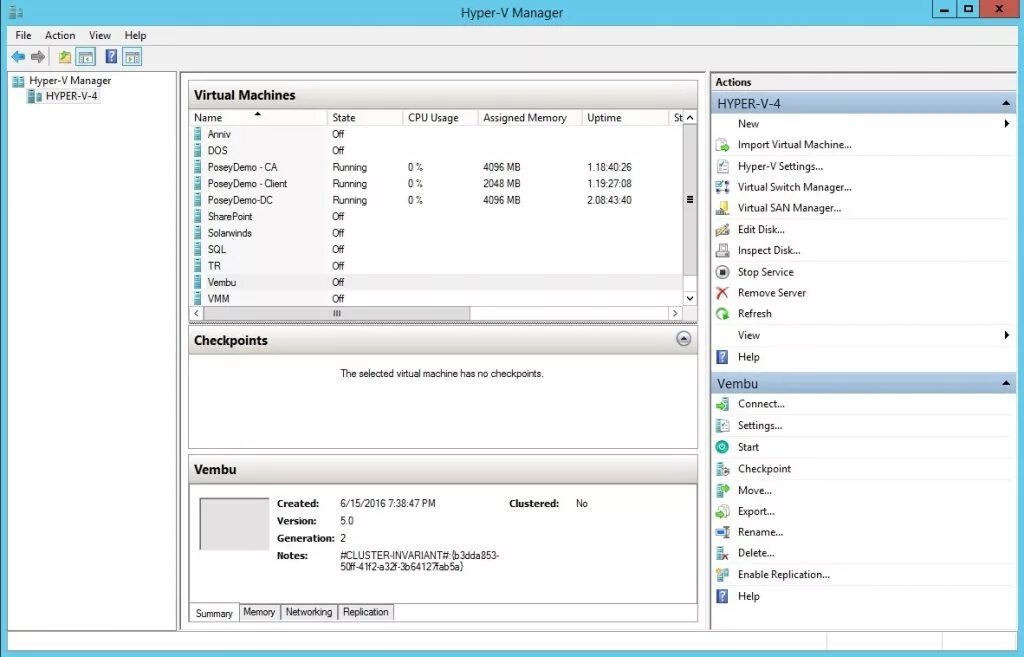Image resolution: width=1024 pixels, height=657 pixels.
Task: Click Help link under Vembu actions
Action: (x=748, y=596)
